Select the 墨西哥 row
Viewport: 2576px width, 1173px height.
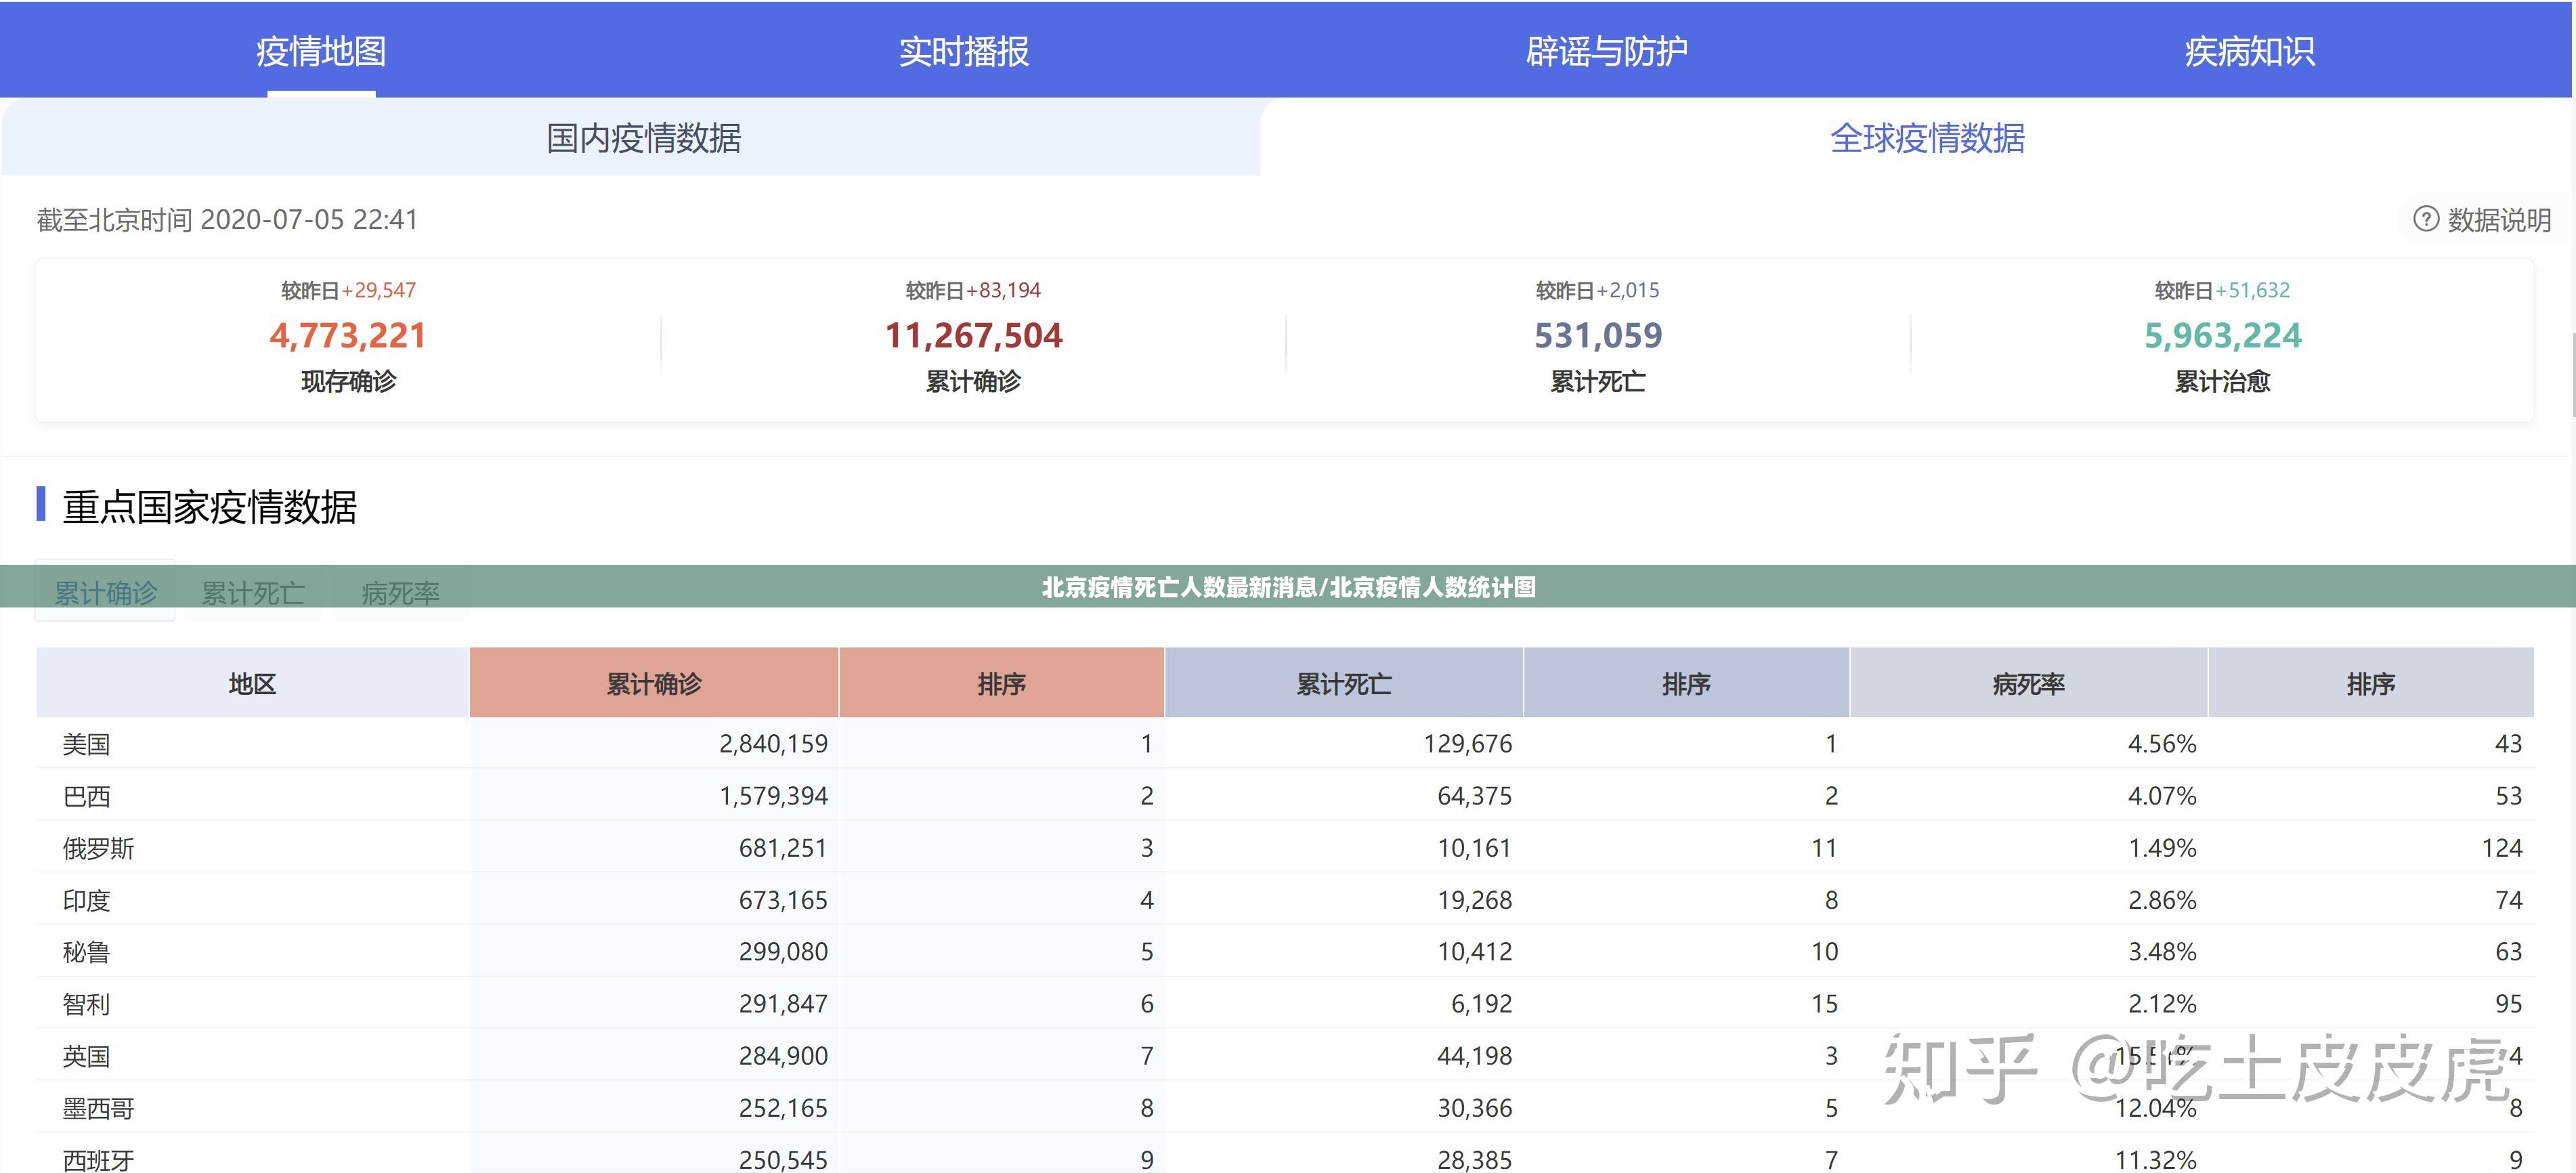tap(1285, 1108)
